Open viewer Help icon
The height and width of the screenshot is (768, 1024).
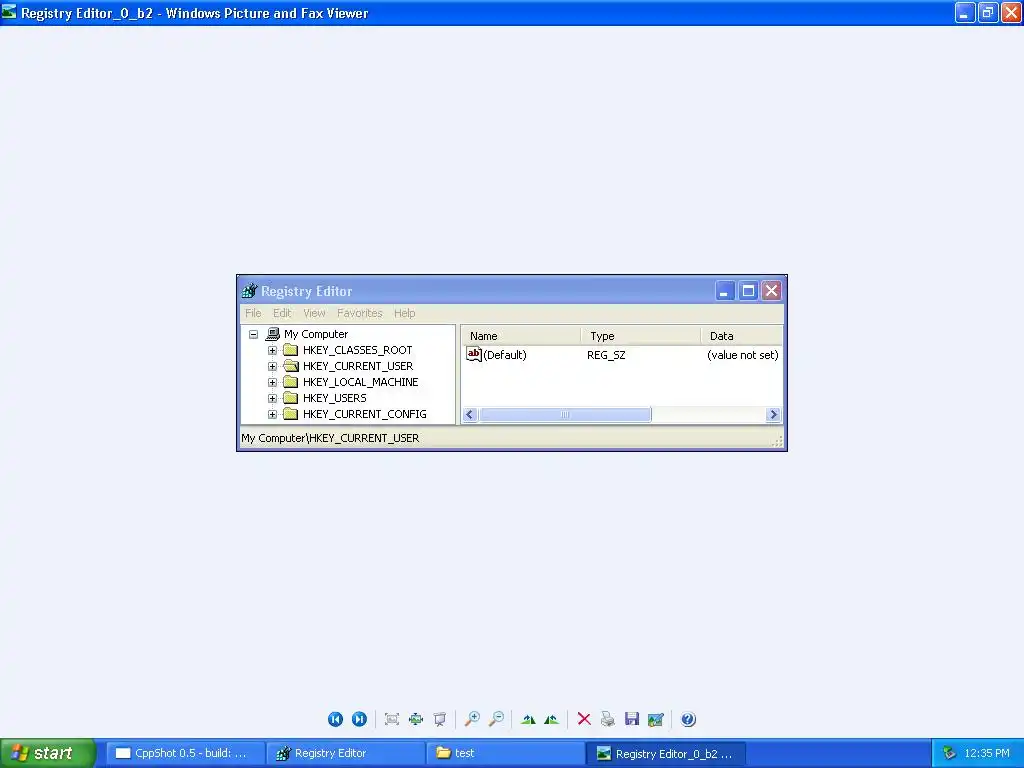pos(688,719)
